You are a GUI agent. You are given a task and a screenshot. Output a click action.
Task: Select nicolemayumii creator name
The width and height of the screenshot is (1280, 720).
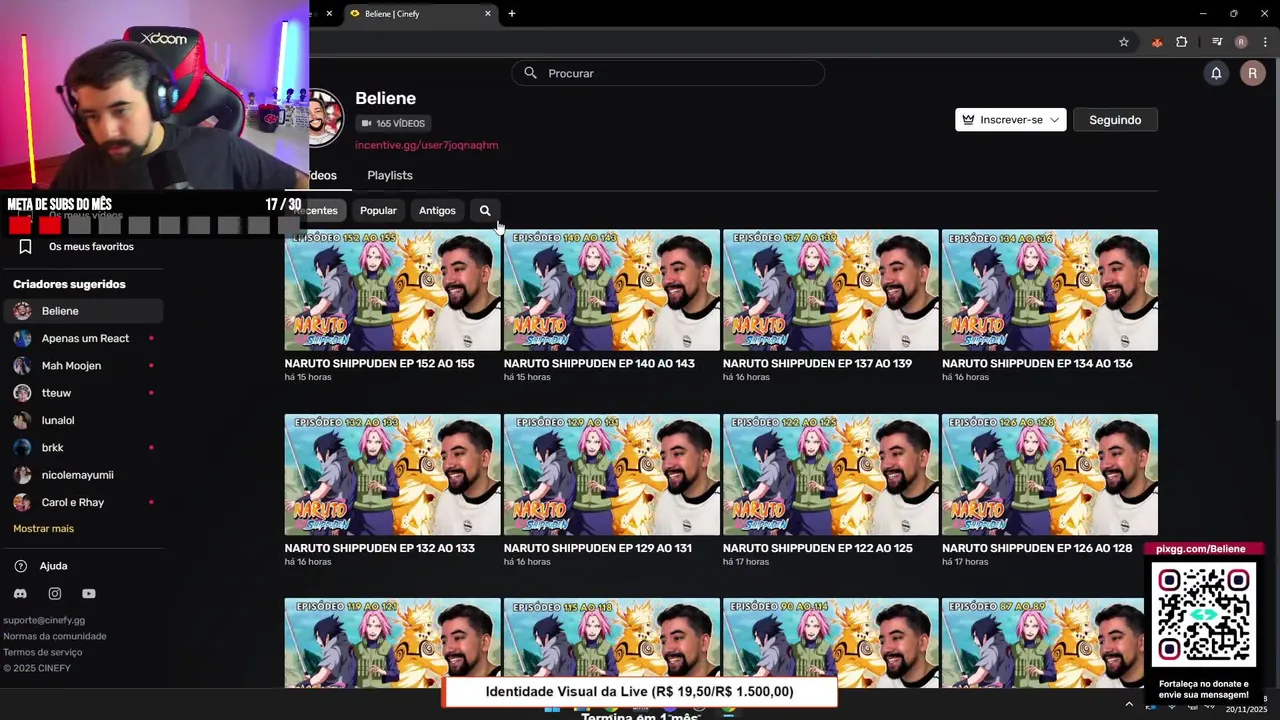click(x=77, y=475)
